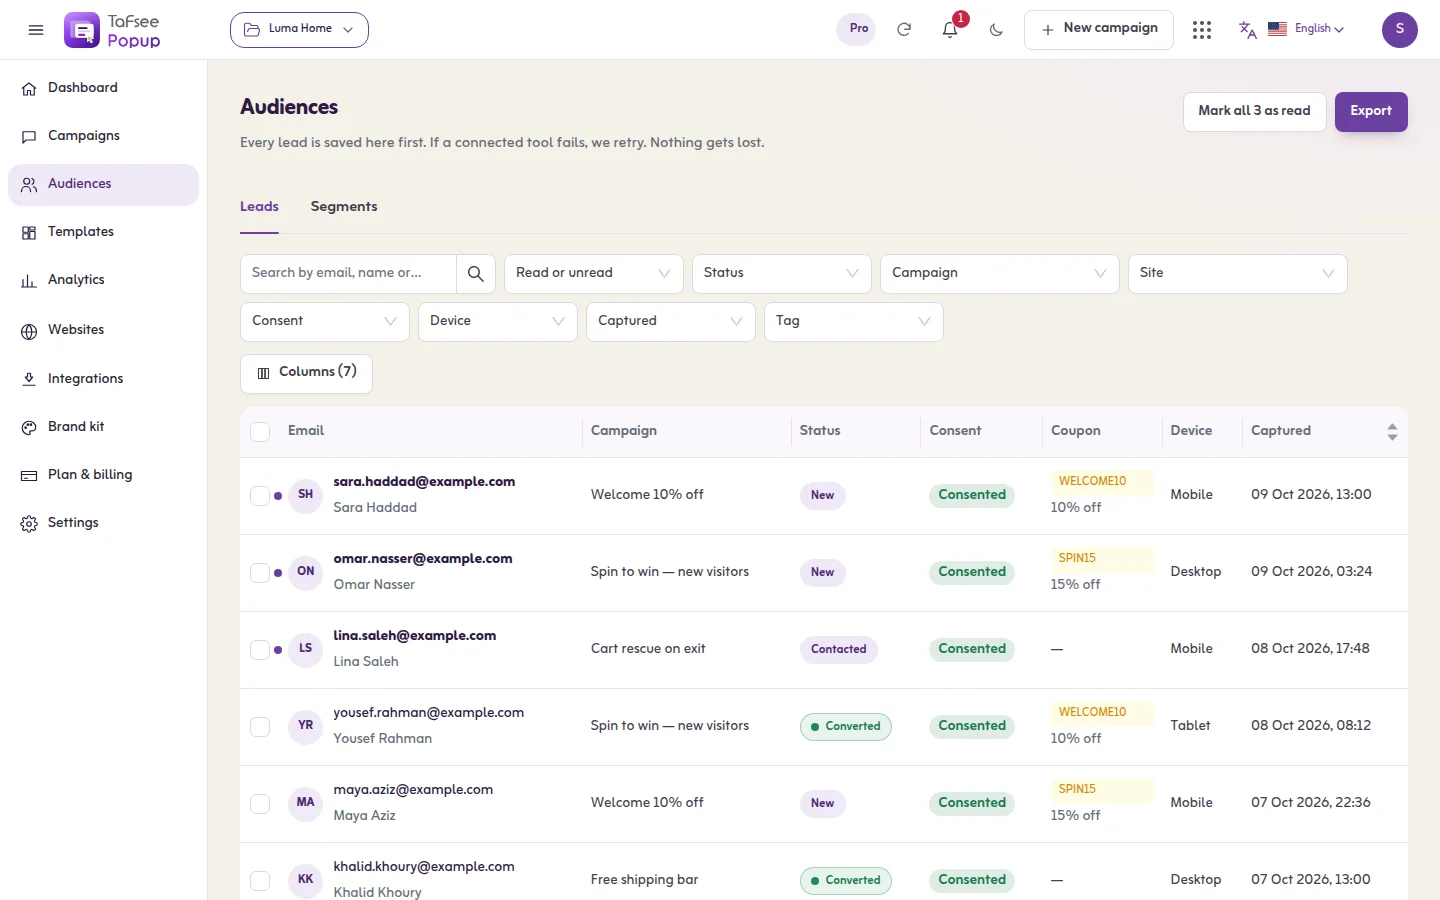Switch to the Segments tab
Screen dimensions: 1440x900
[344, 207]
